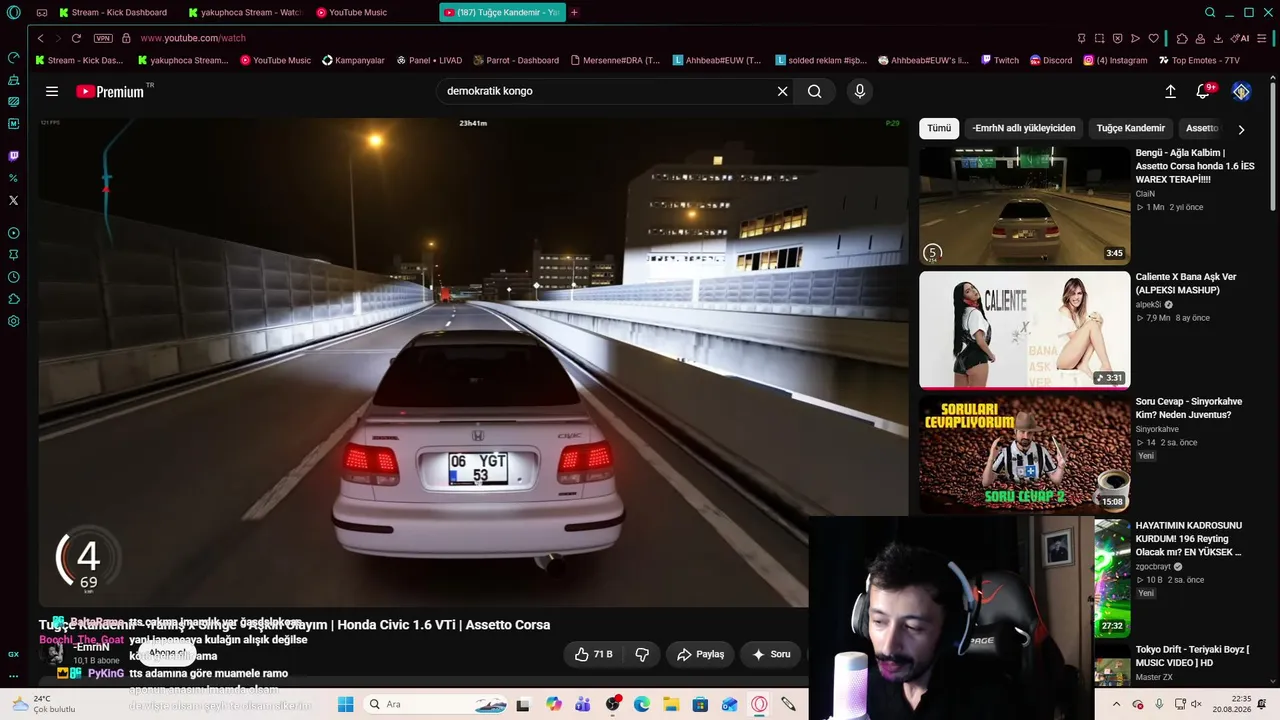Dislike the video with the thumbs-down button
Image resolution: width=1280 pixels, height=720 pixels.
(x=642, y=654)
